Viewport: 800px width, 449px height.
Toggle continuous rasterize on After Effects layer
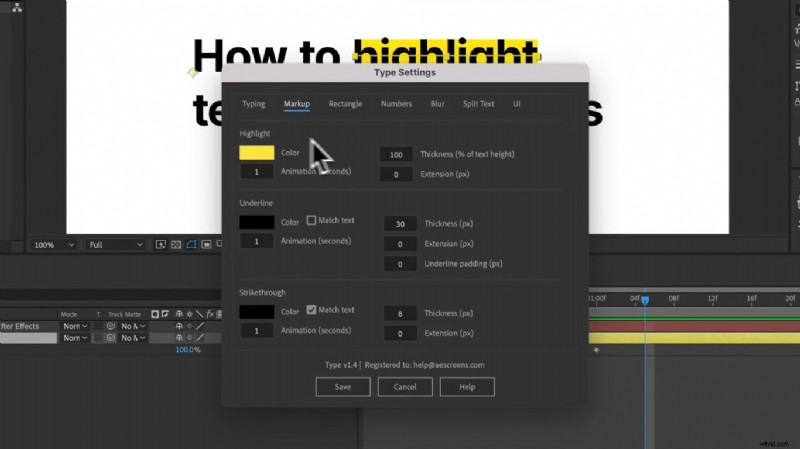[x=189, y=326]
